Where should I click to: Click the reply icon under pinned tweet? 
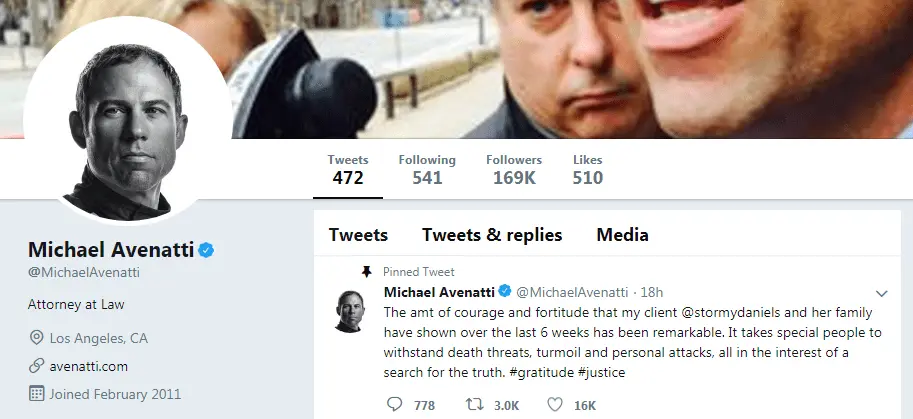coord(395,405)
